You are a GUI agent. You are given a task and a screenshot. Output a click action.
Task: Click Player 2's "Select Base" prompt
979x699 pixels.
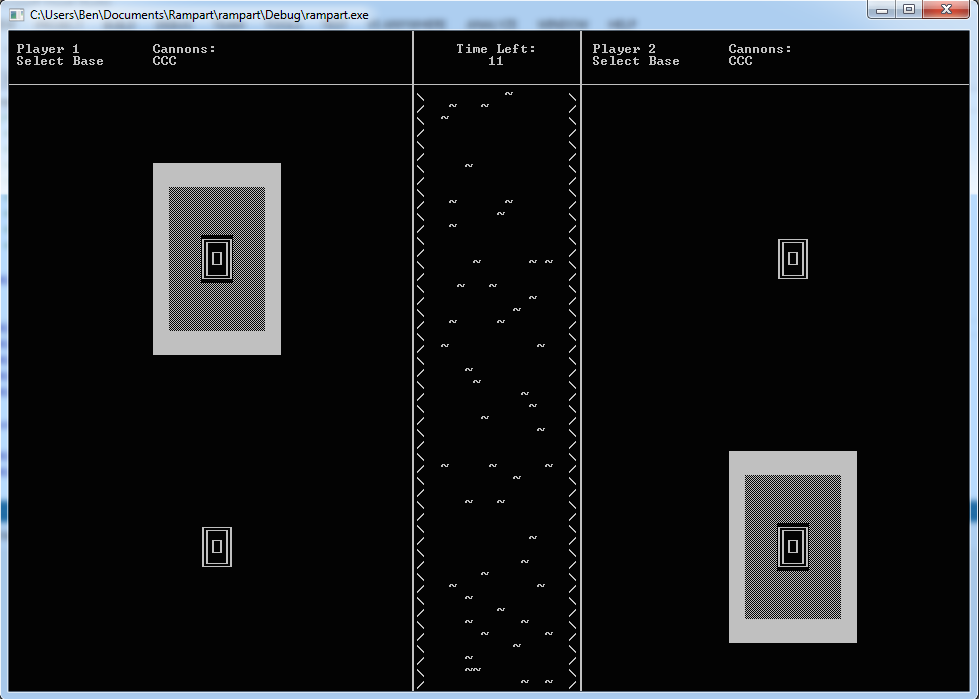coord(636,61)
